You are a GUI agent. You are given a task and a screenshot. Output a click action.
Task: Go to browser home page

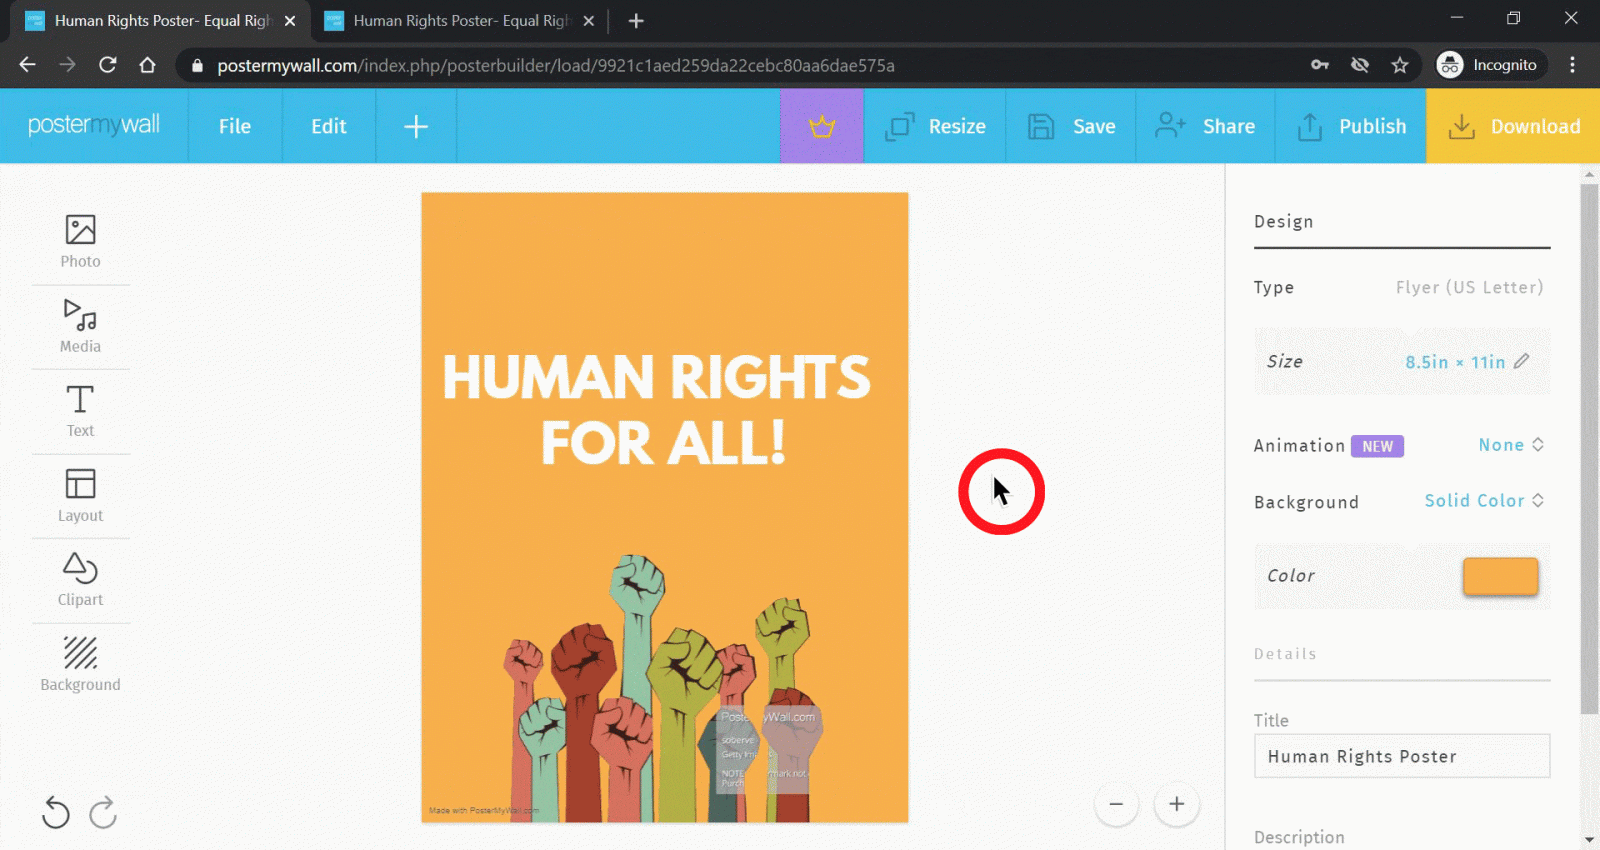coord(147,65)
